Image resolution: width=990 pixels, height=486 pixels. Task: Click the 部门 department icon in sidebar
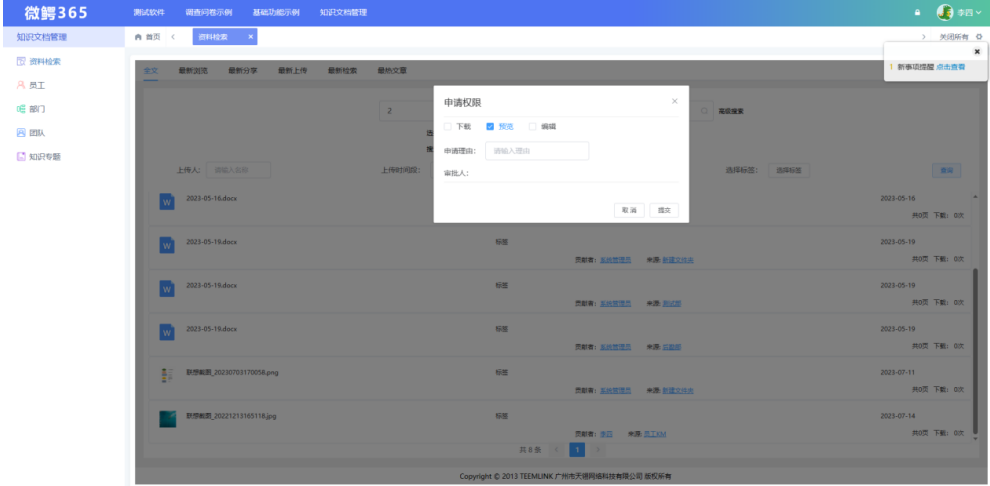(x=21, y=108)
